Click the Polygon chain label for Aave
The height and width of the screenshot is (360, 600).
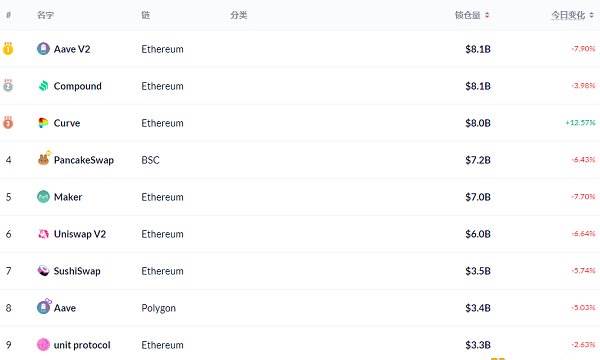[158, 308]
